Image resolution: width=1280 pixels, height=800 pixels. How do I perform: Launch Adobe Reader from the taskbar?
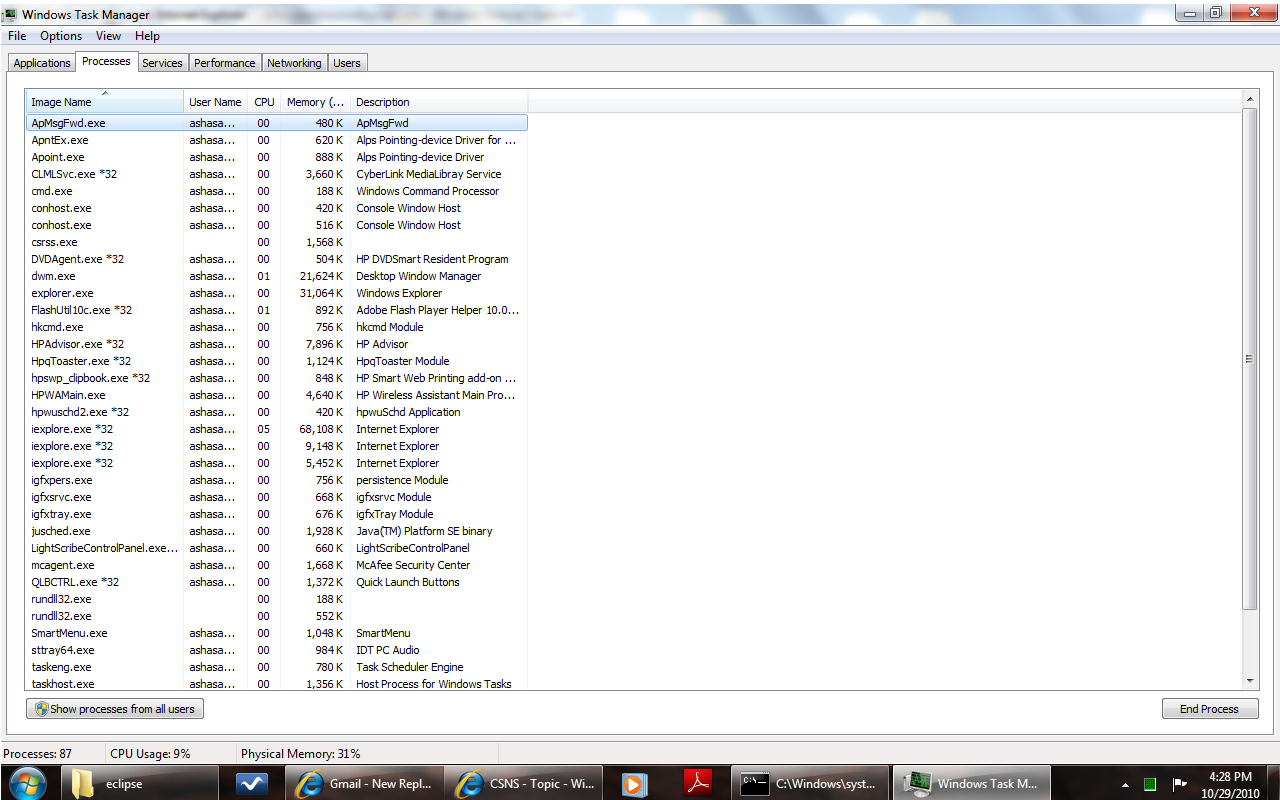697,784
